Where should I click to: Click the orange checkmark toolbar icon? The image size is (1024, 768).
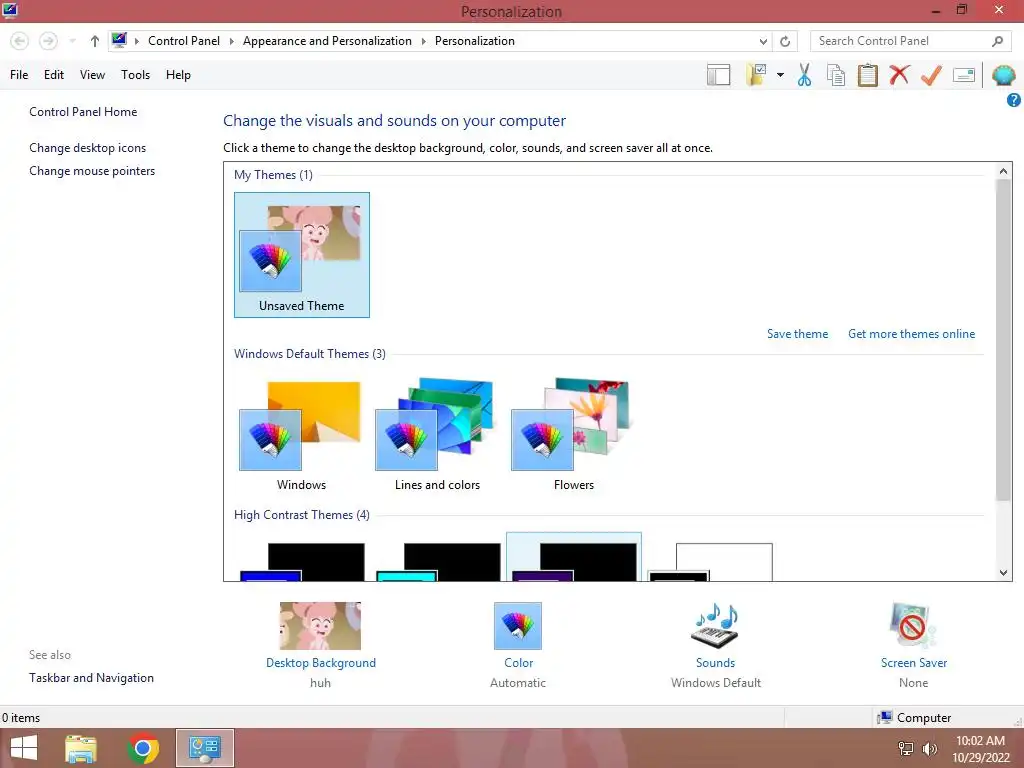point(931,75)
